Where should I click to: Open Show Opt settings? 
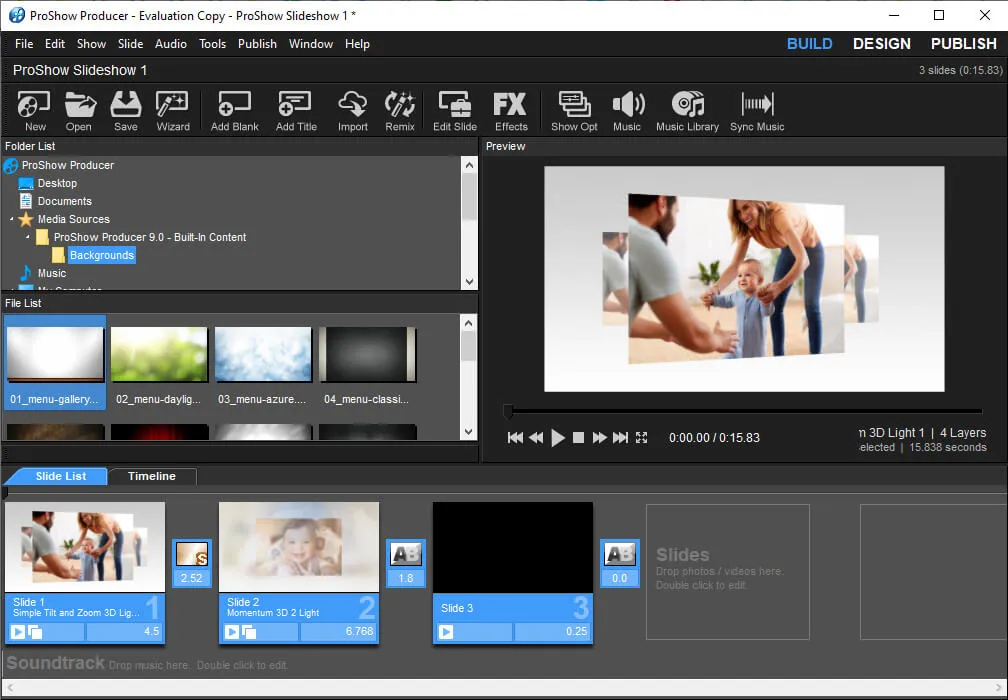(574, 111)
